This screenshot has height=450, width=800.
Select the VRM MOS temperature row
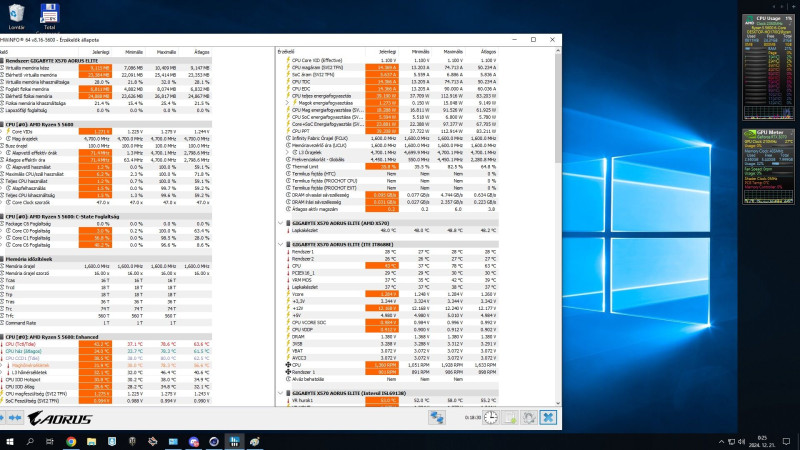click(388, 280)
